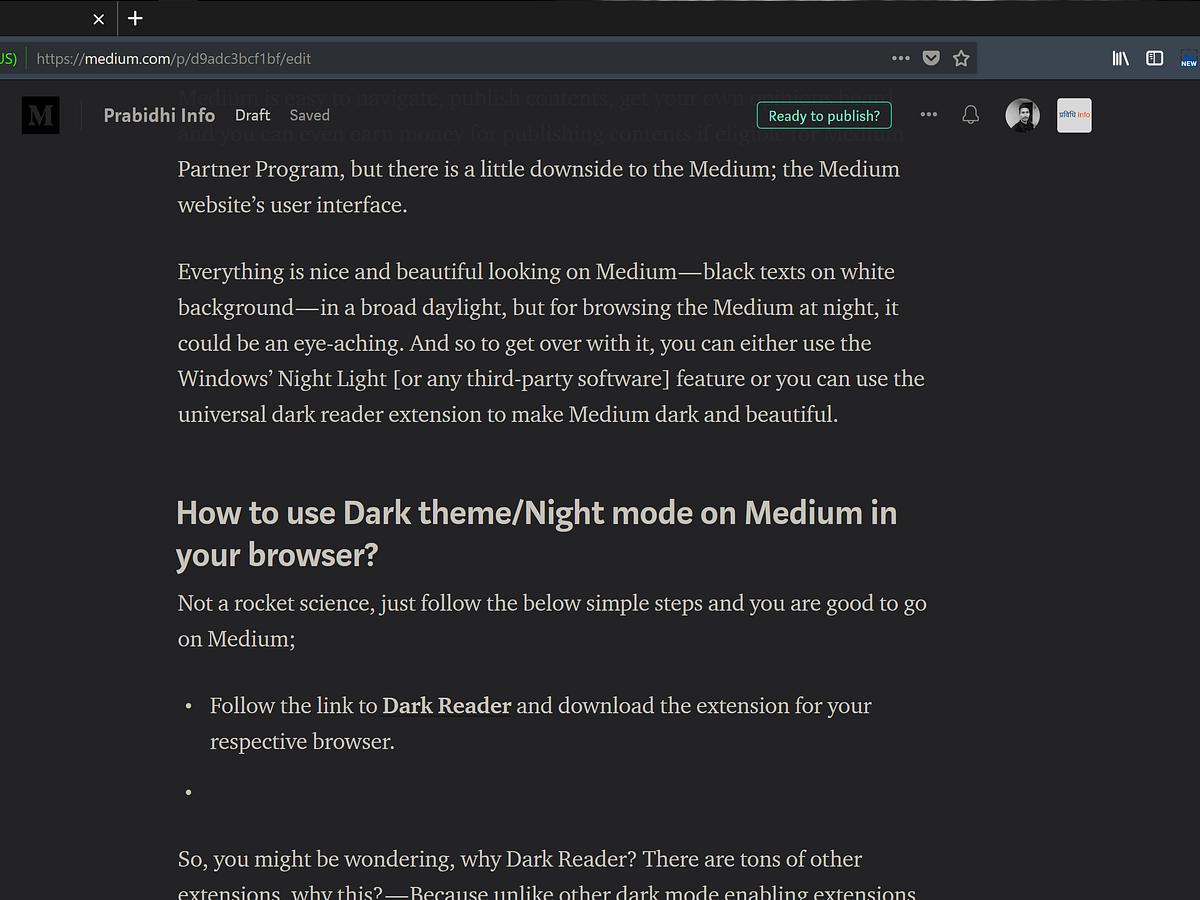Open notifications bell
The height and width of the screenshot is (900, 1200).
(x=970, y=115)
